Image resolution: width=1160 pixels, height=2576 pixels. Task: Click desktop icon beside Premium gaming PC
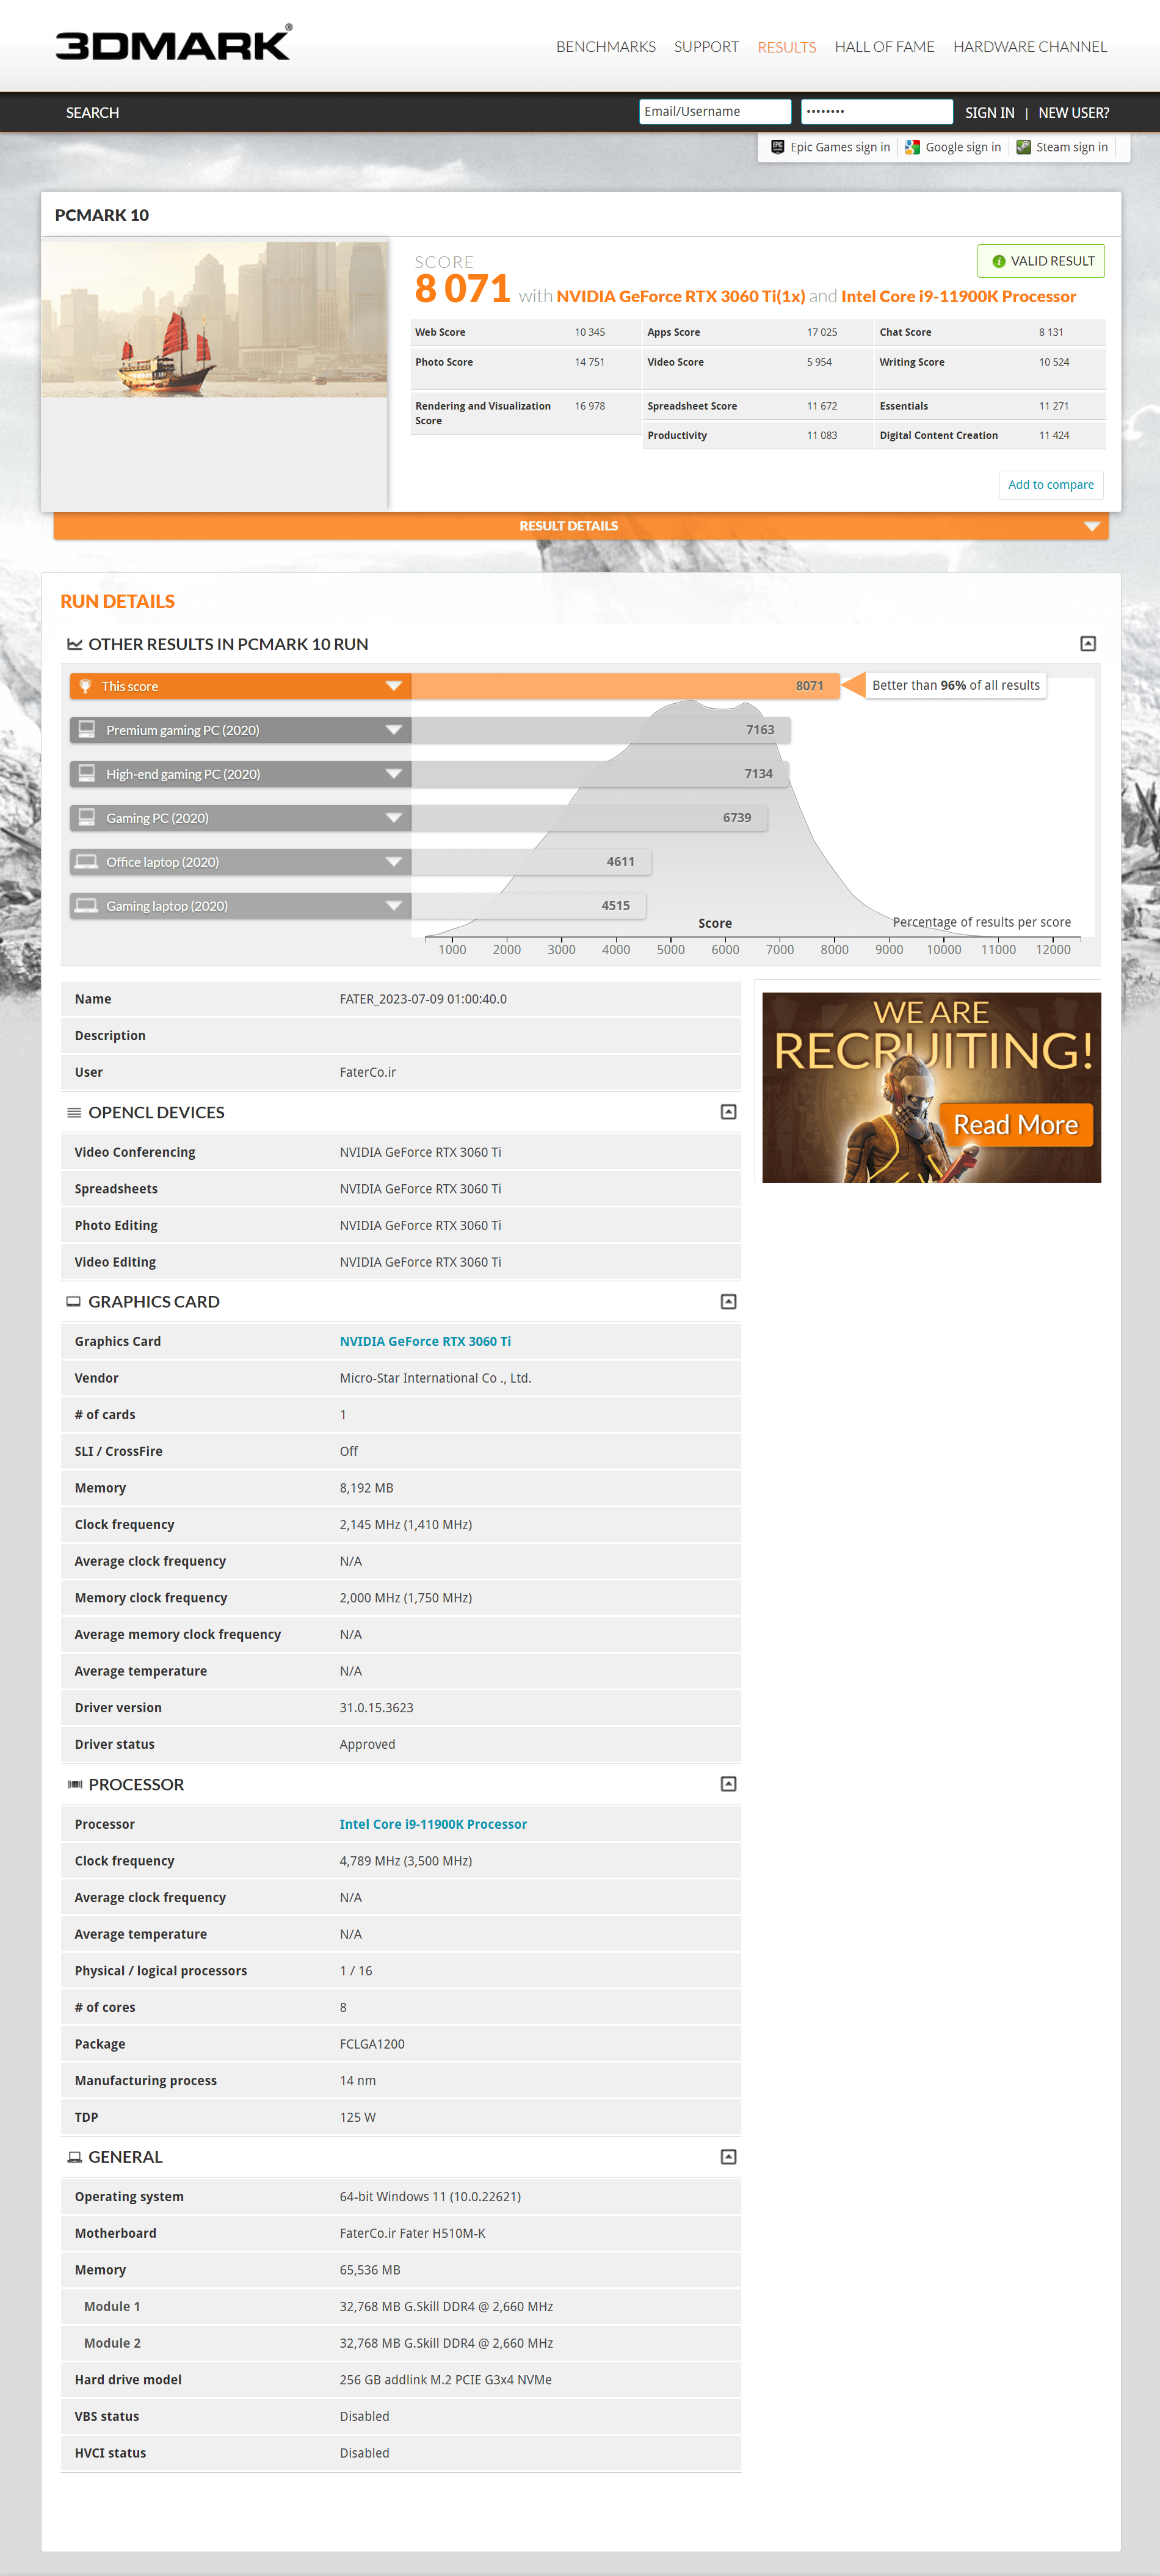coord(87,730)
